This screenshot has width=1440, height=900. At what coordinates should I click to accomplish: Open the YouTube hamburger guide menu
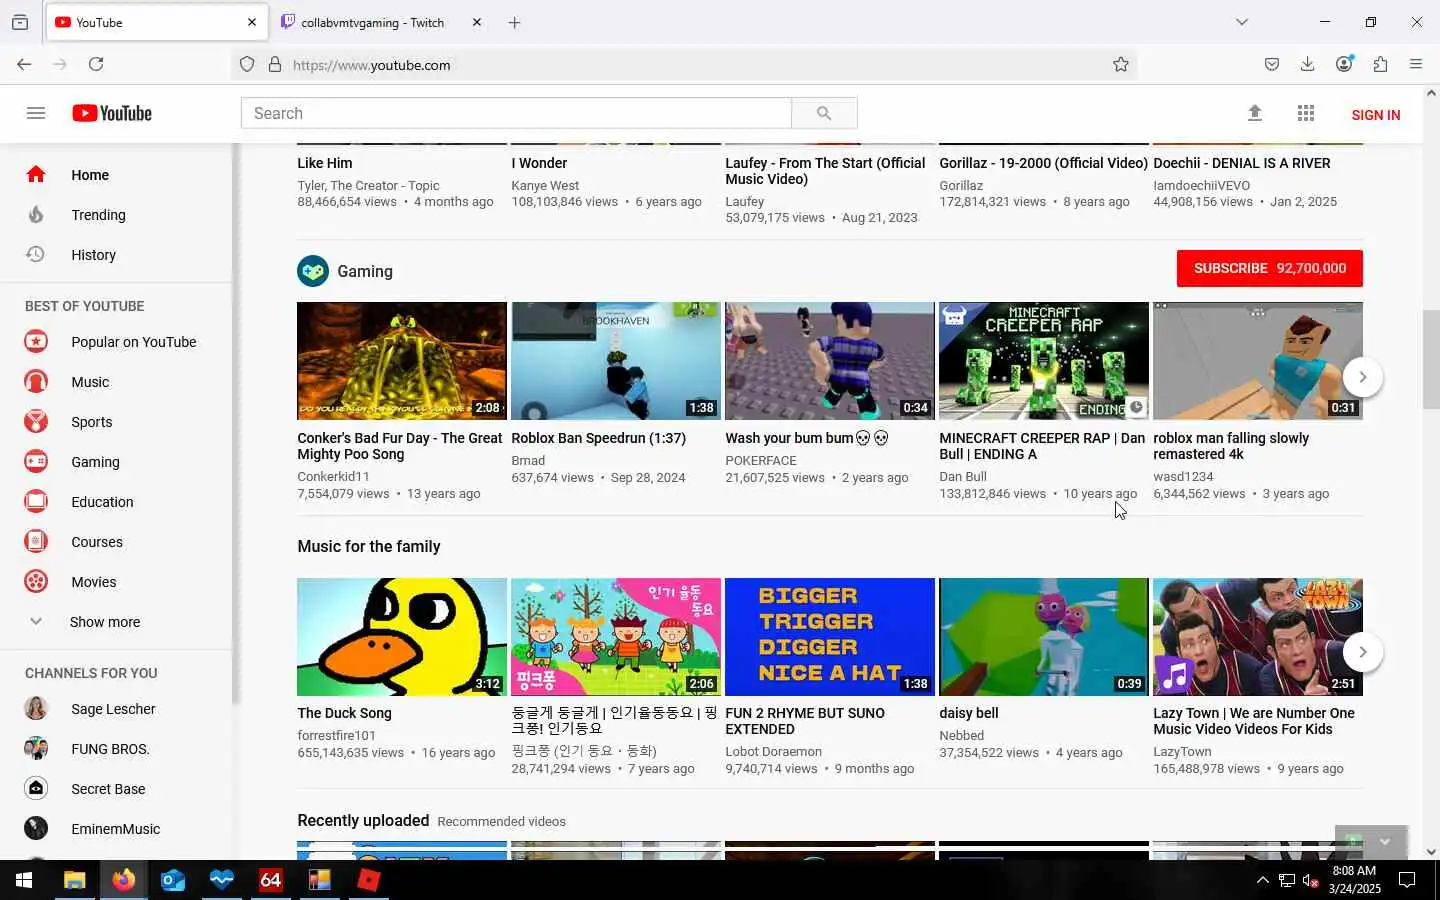36,113
